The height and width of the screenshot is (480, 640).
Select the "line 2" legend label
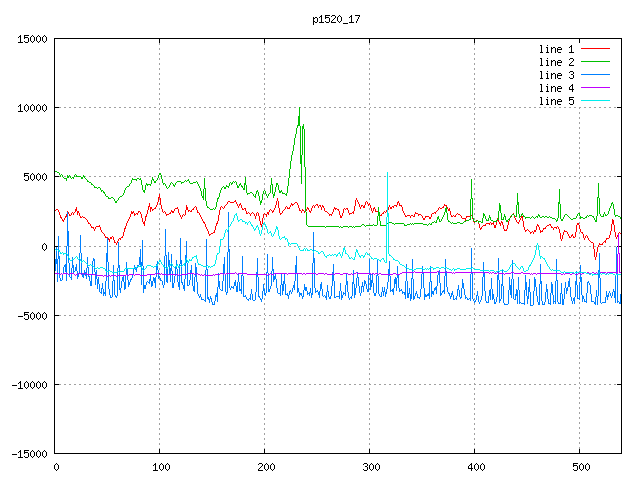coord(558,62)
